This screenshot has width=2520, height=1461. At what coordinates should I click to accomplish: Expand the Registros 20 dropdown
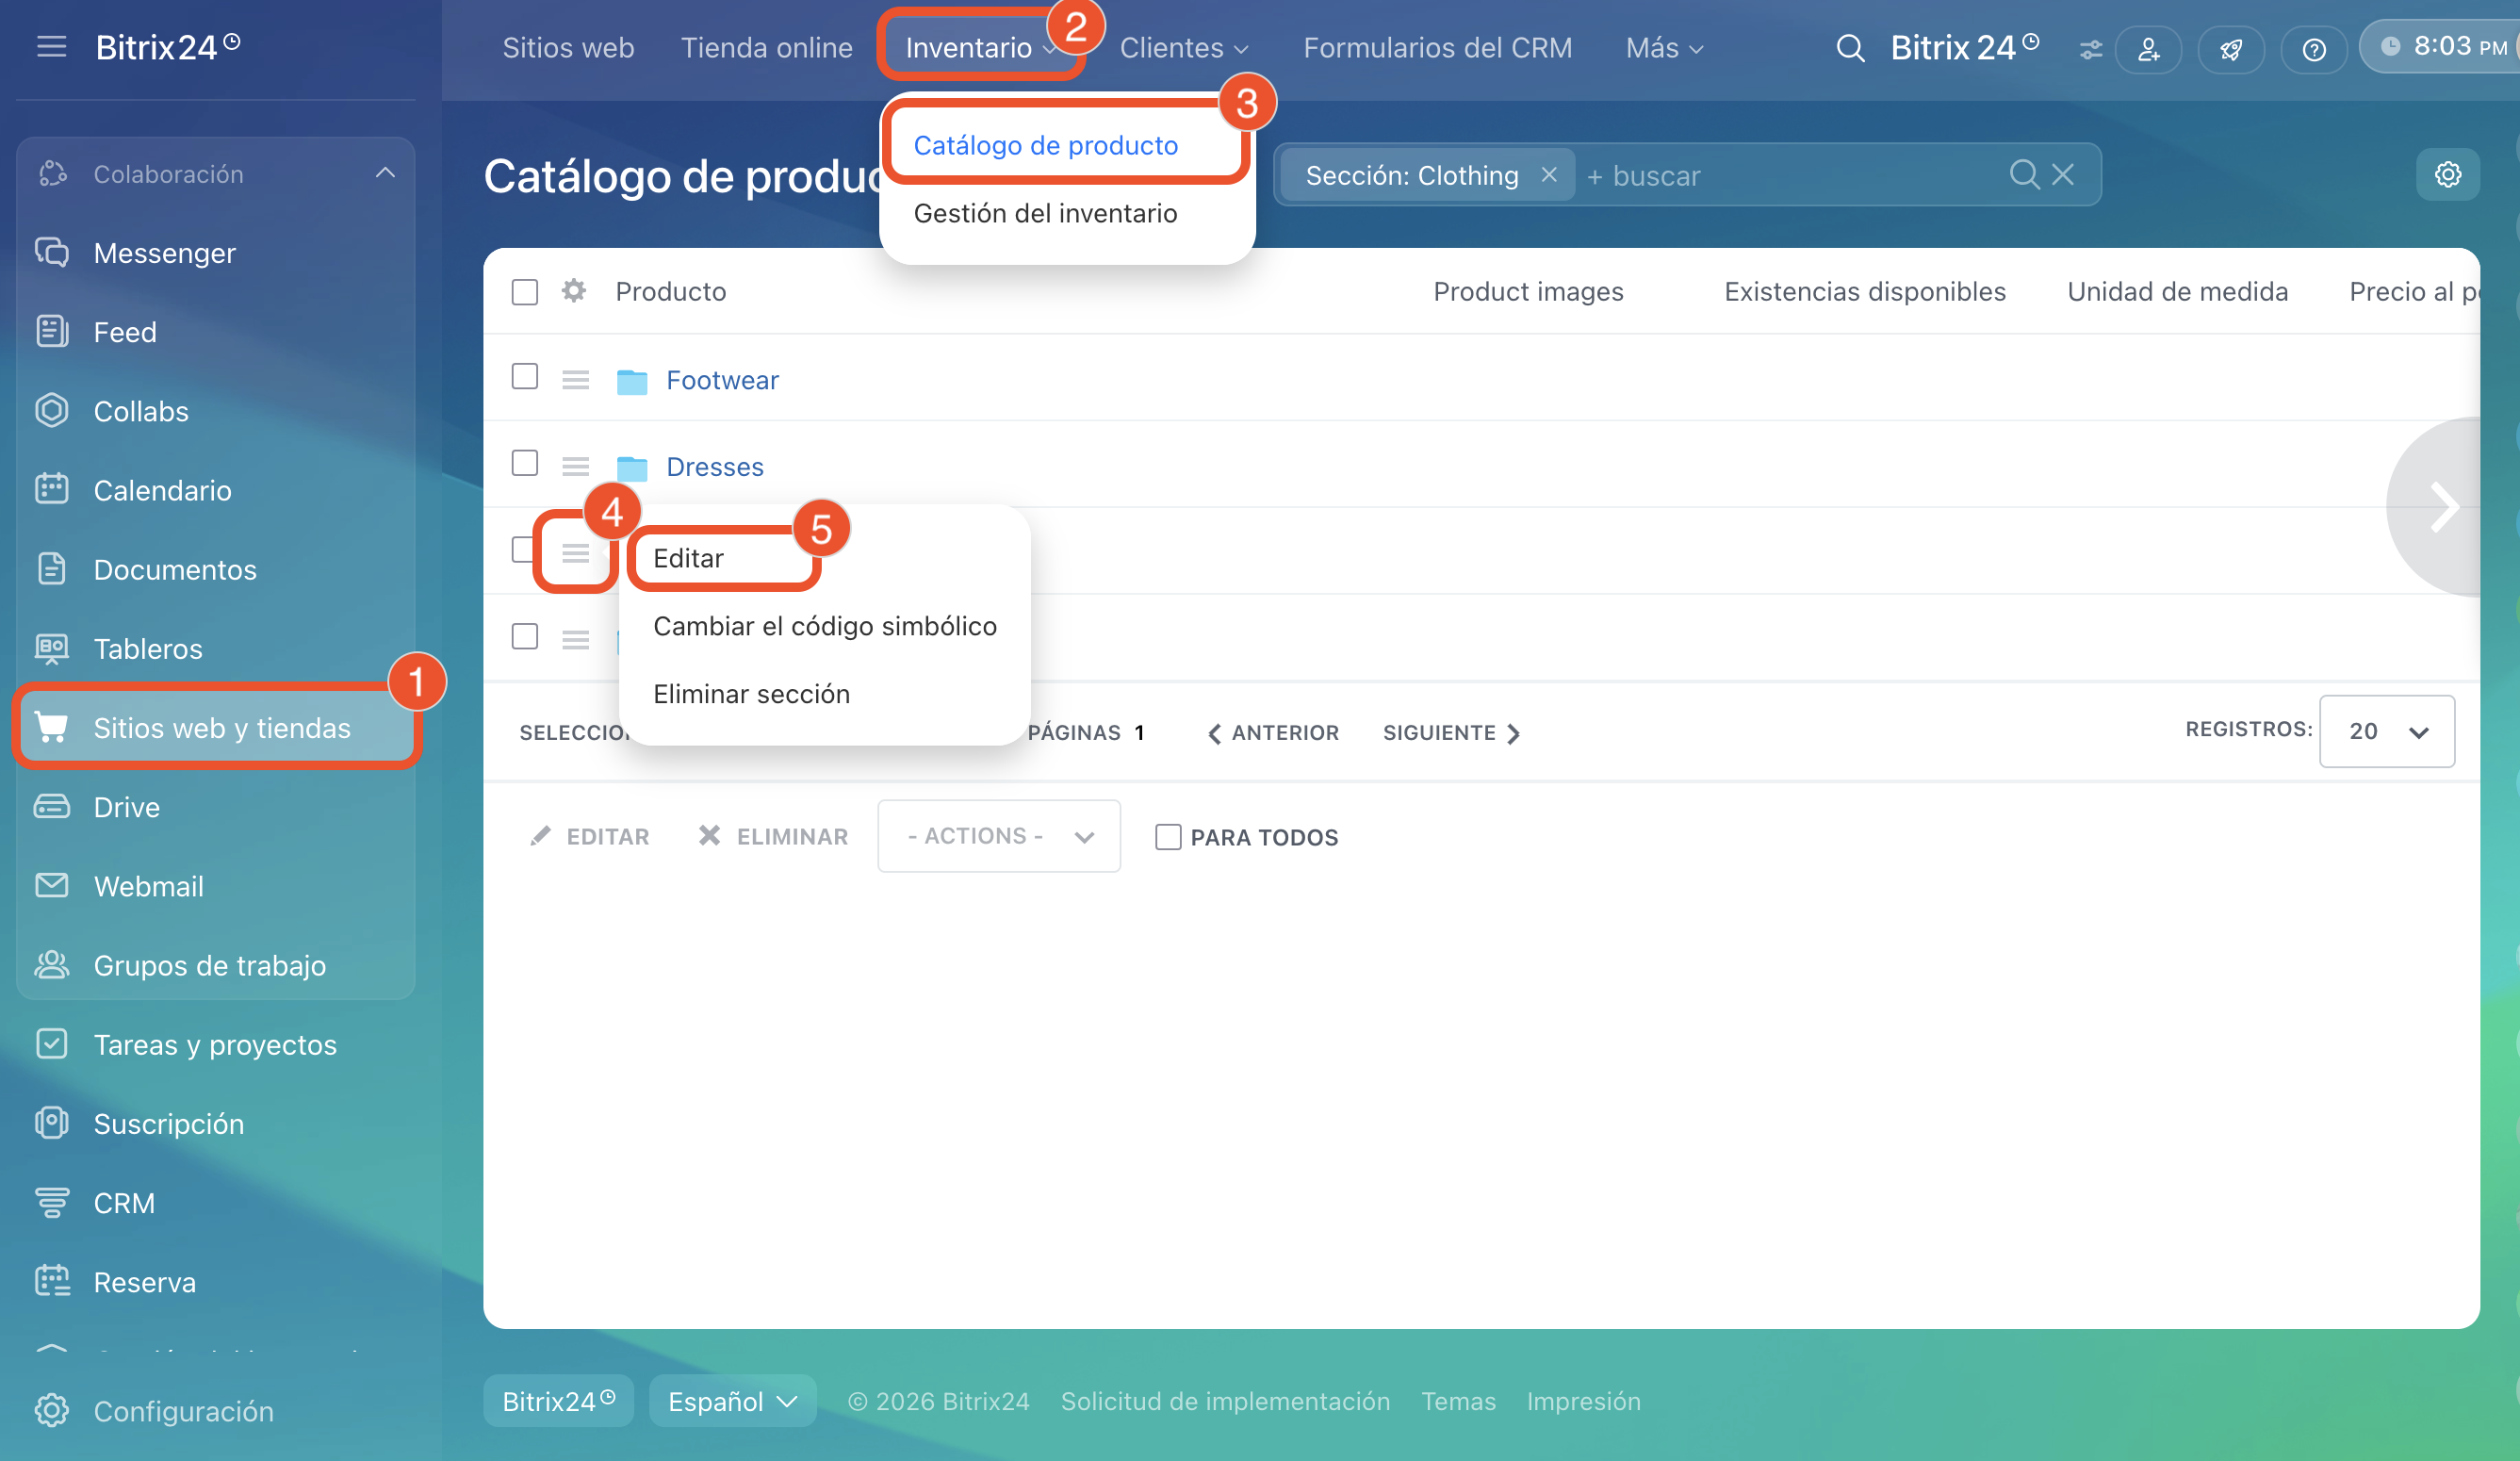pyautogui.click(x=2386, y=731)
